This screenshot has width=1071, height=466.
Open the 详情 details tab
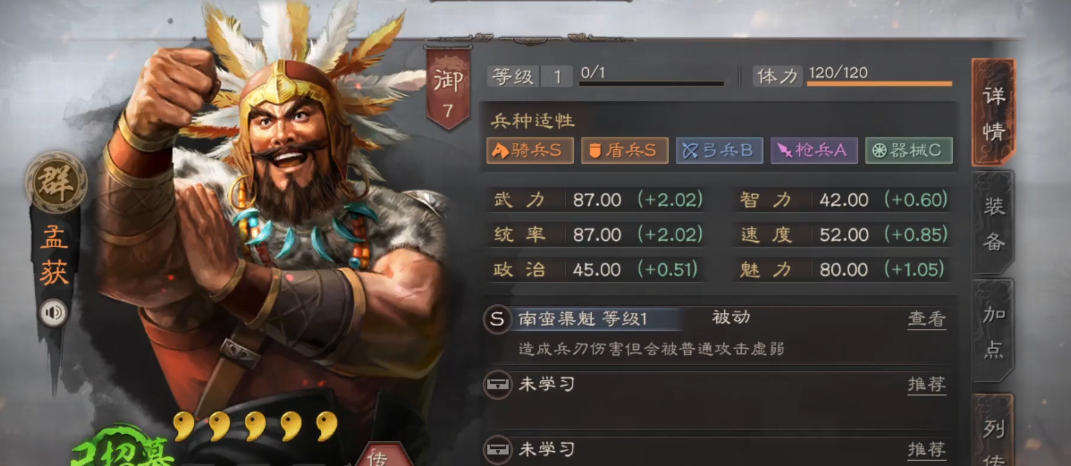[x=994, y=113]
